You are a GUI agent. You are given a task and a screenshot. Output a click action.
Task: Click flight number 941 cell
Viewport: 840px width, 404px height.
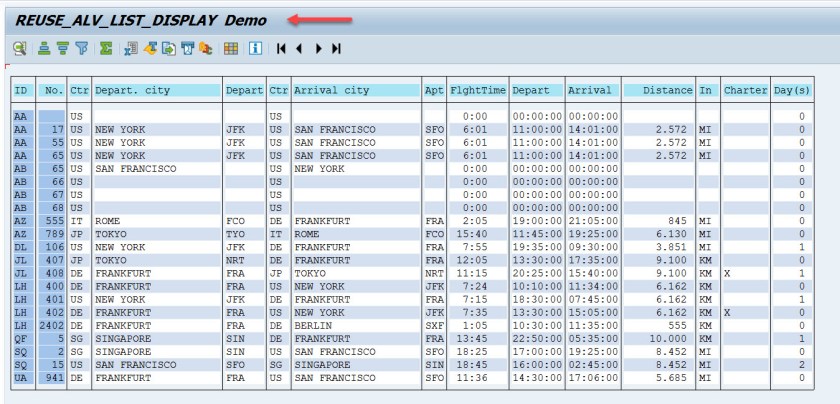pyautogui.click(x=51, y=378)
